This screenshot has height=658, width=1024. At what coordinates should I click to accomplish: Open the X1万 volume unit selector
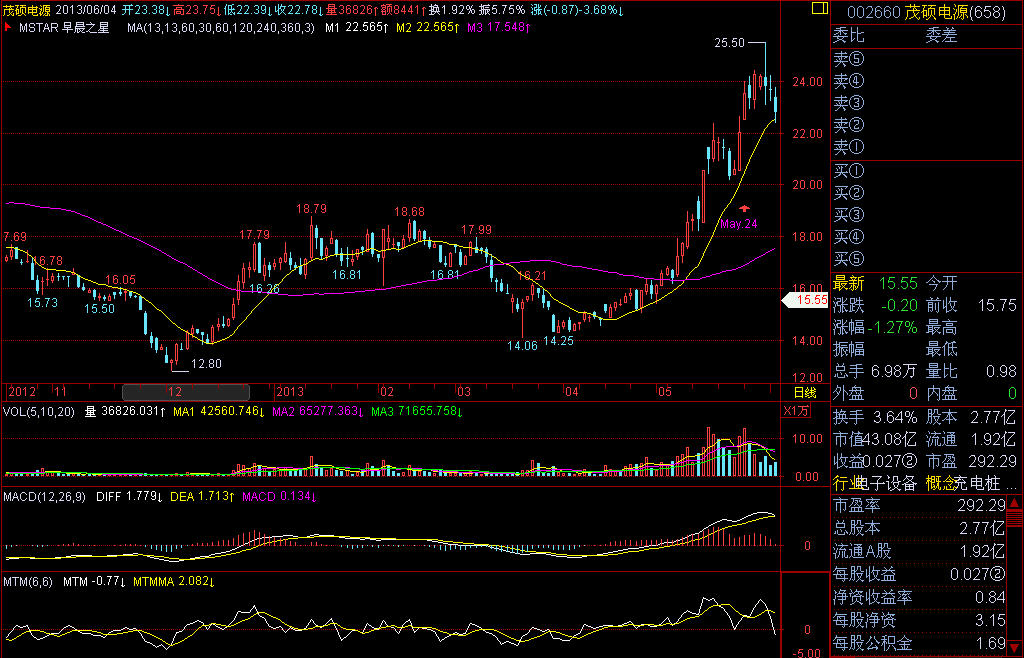[798, 411]
